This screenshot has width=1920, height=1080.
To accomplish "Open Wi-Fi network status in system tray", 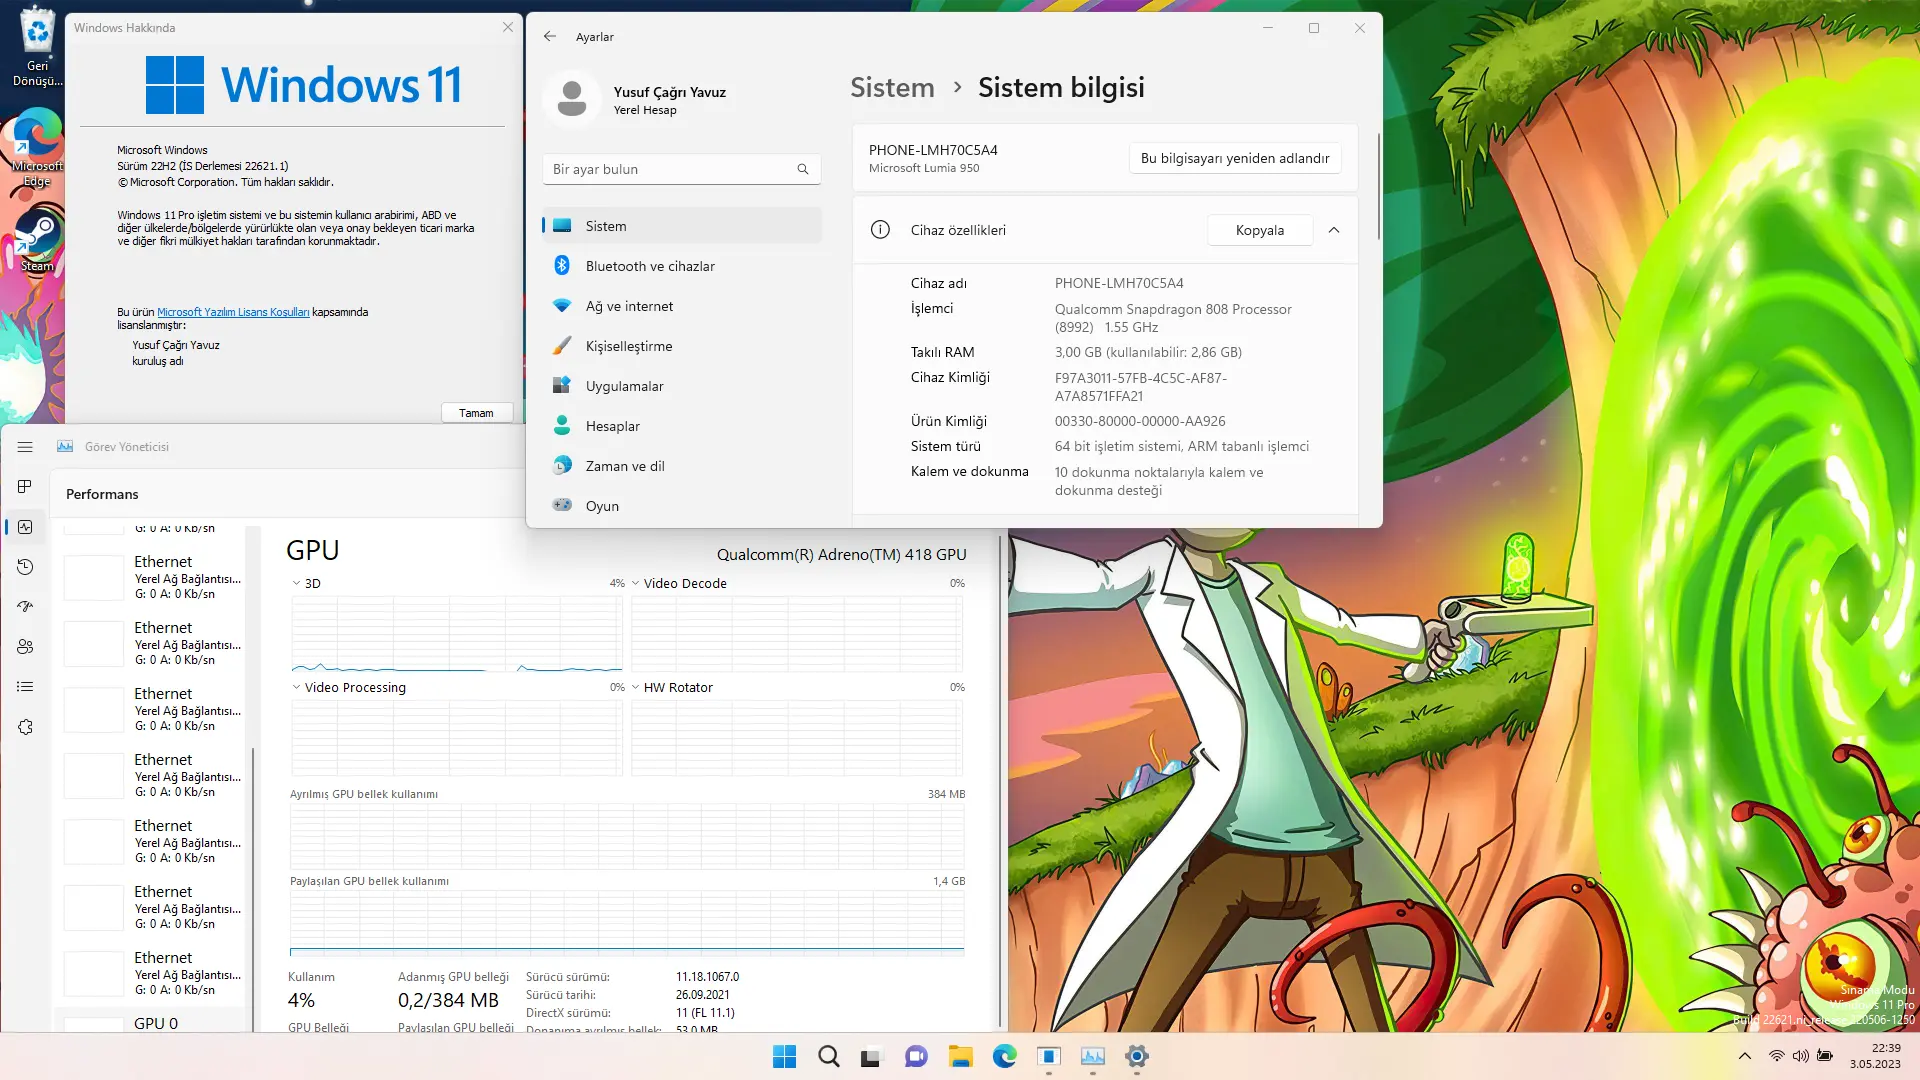I will [1777, 1056].
